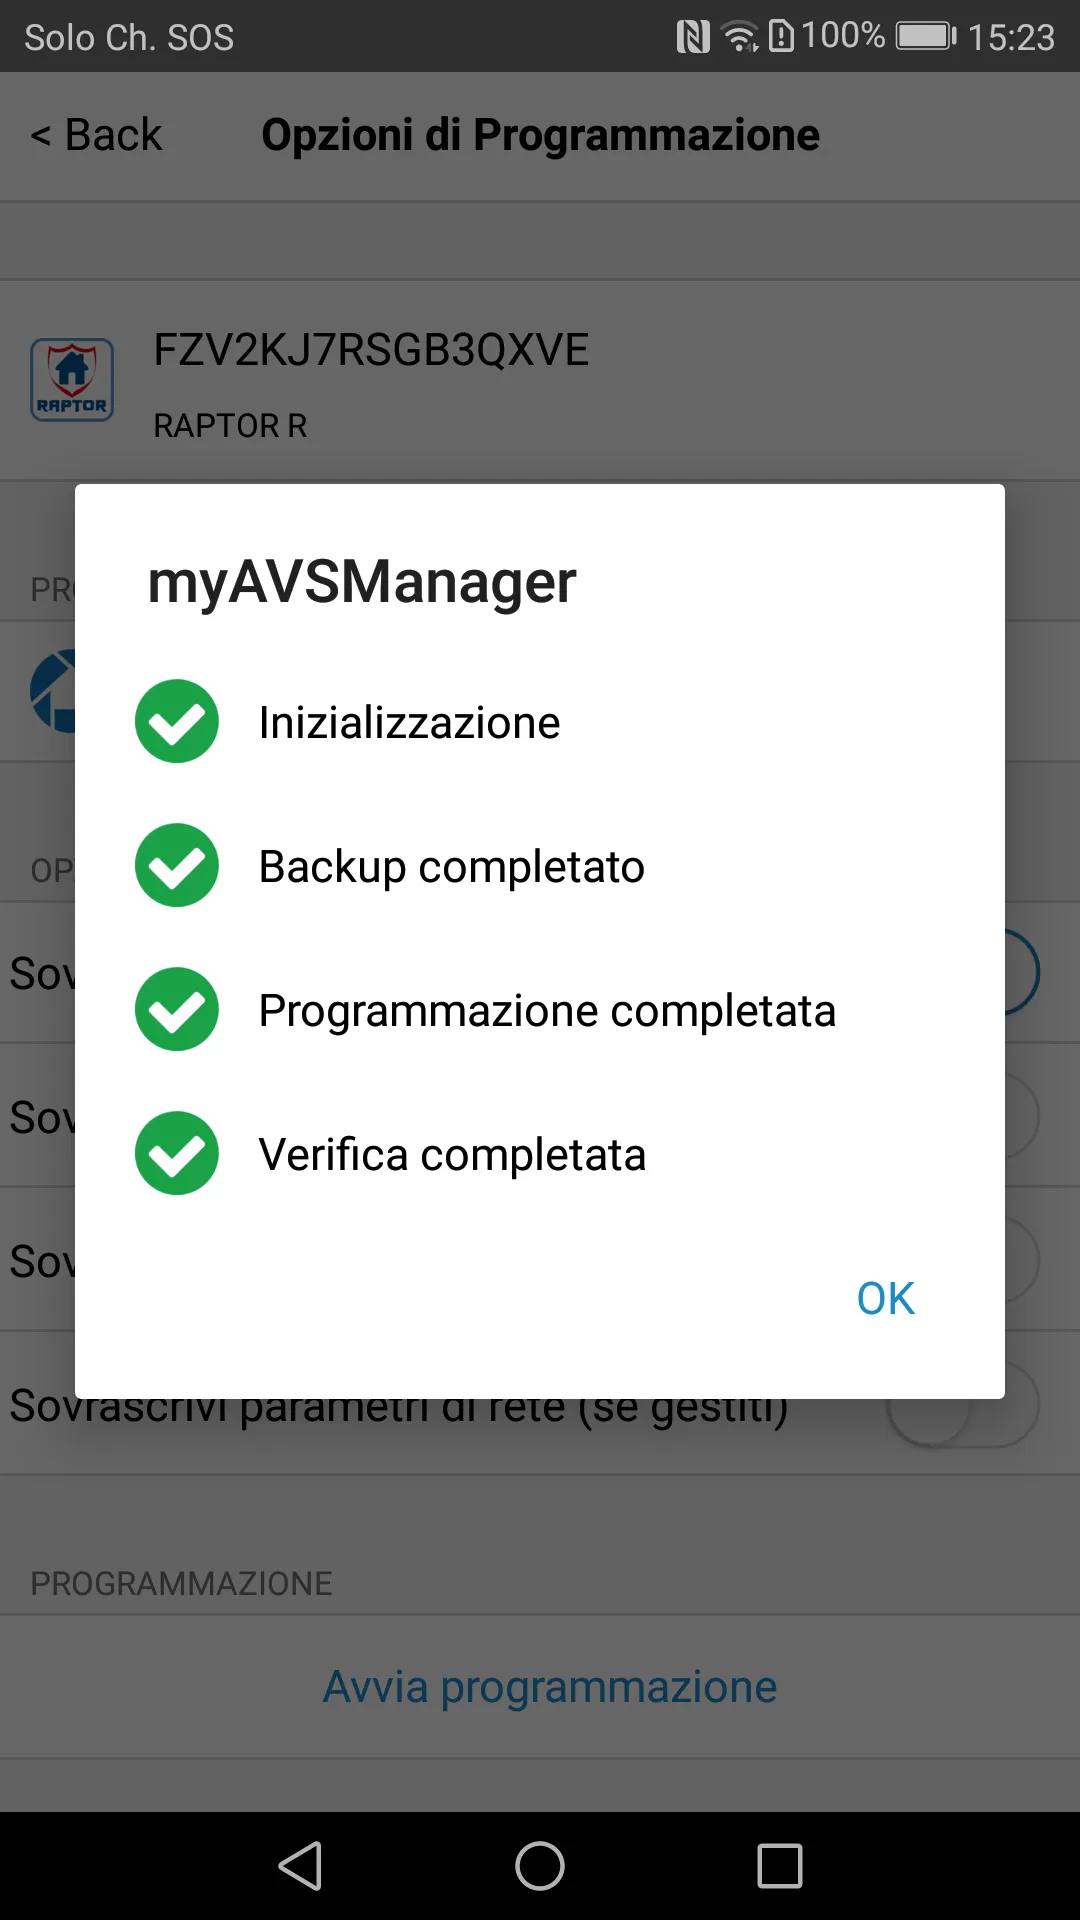Screen dimensions: 1080x1920
Task: Expand the PROGRAMMAZIONE section
Action: pos(182,1583)
